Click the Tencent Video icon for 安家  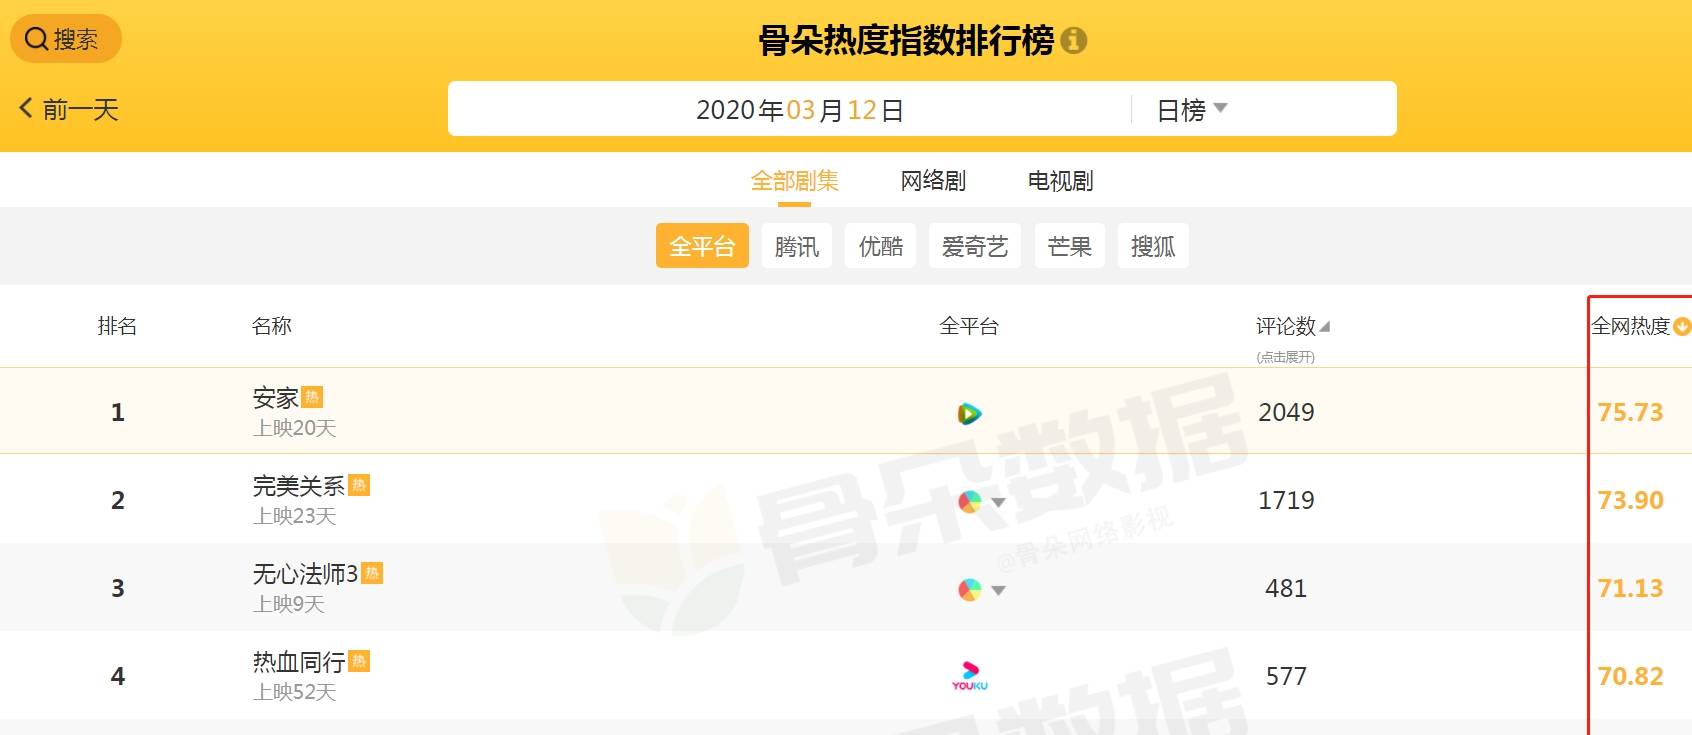click(969, 413)
